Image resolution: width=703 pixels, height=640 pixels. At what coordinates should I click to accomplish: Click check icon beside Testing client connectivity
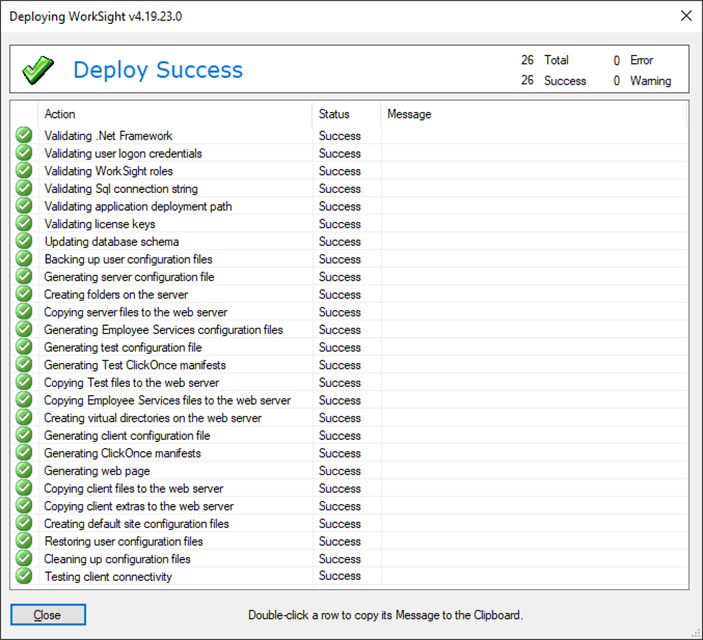pos(24,577)
